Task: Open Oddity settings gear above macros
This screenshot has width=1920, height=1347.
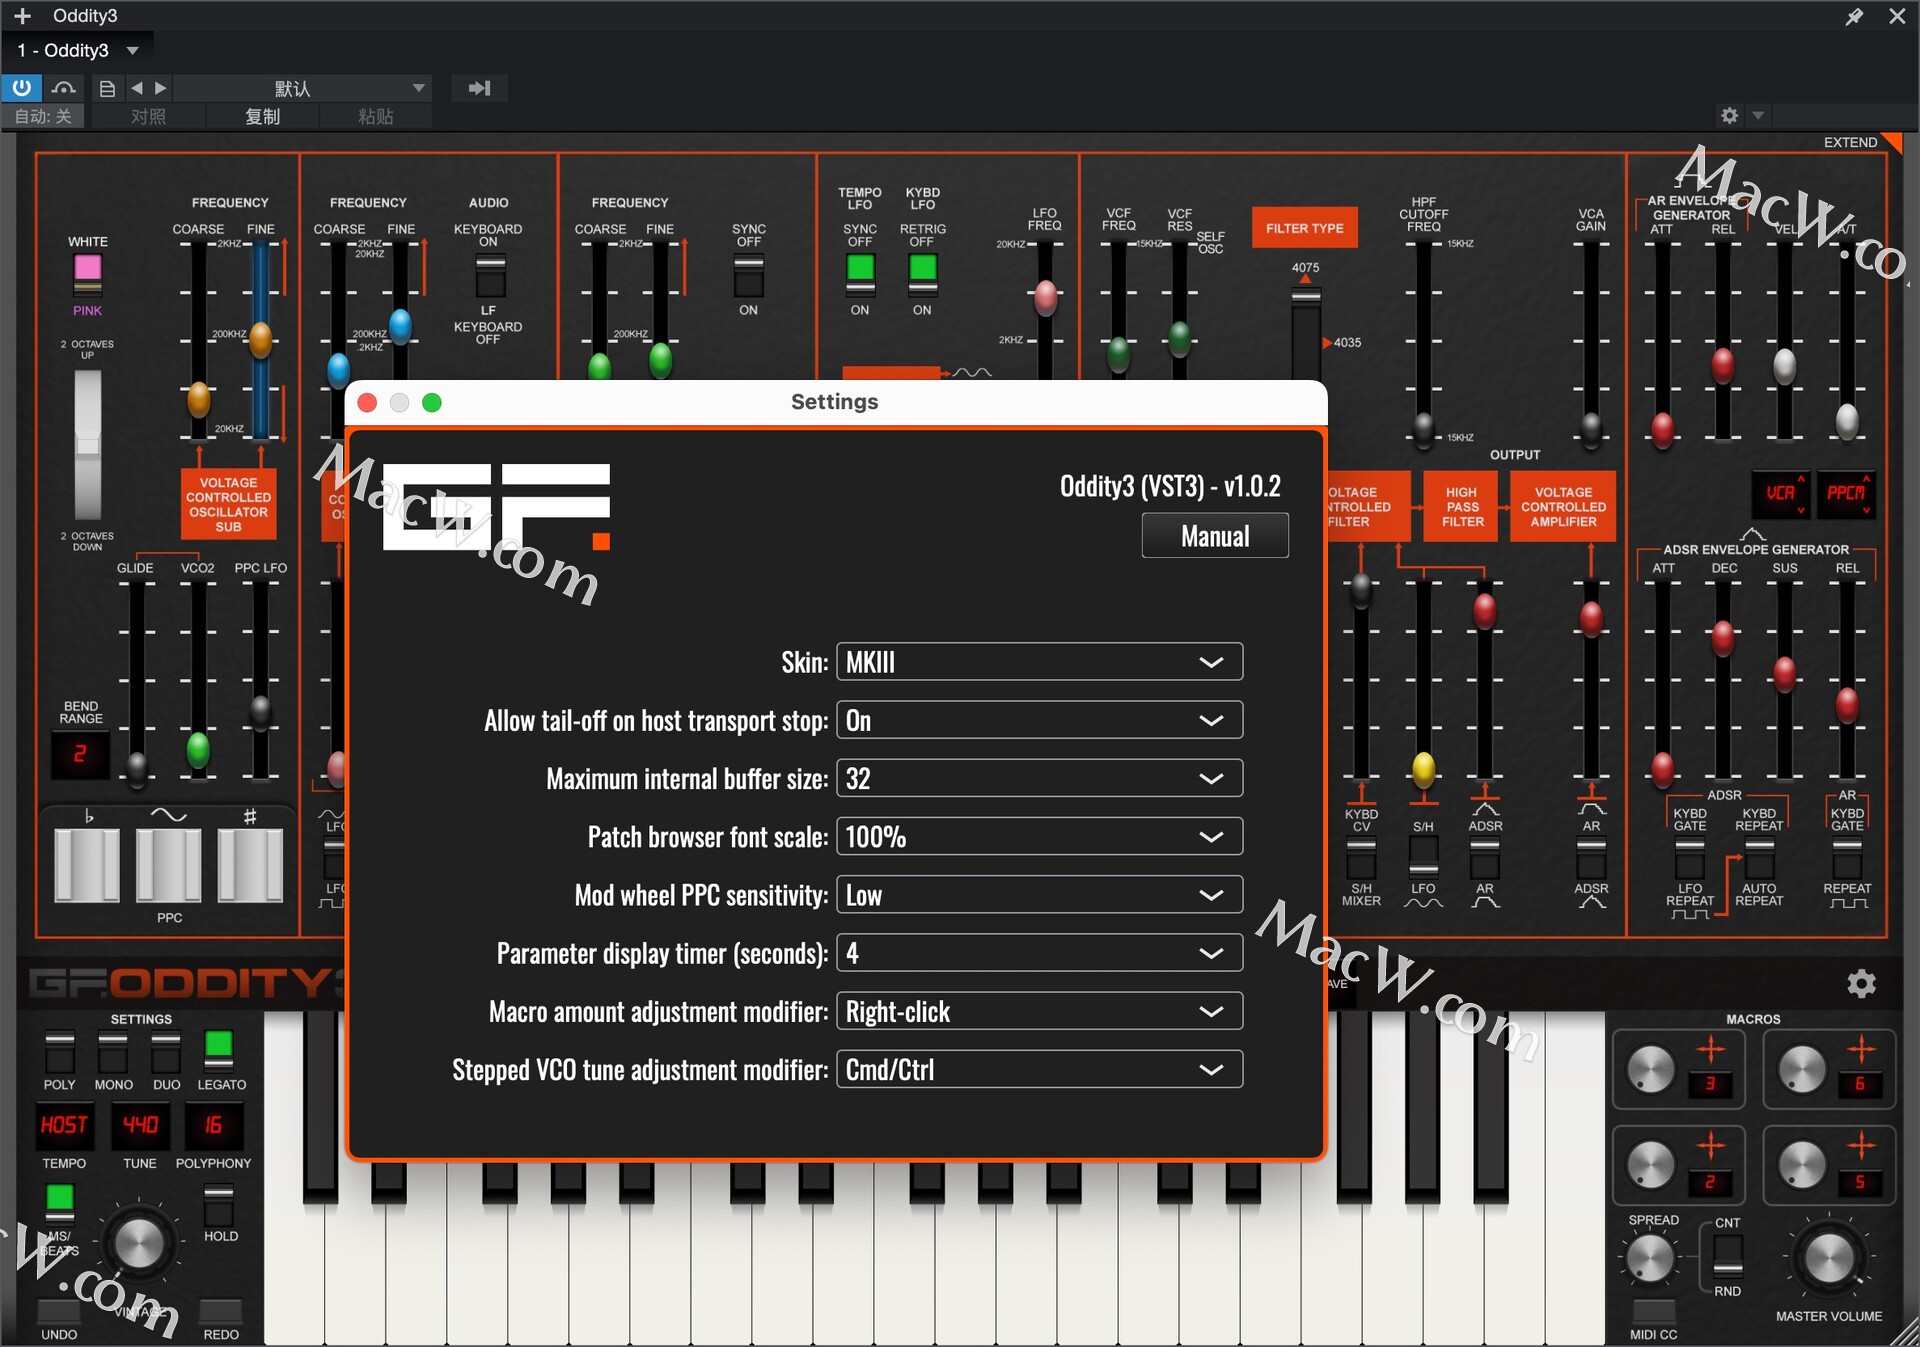Action: coord(1860,983)
